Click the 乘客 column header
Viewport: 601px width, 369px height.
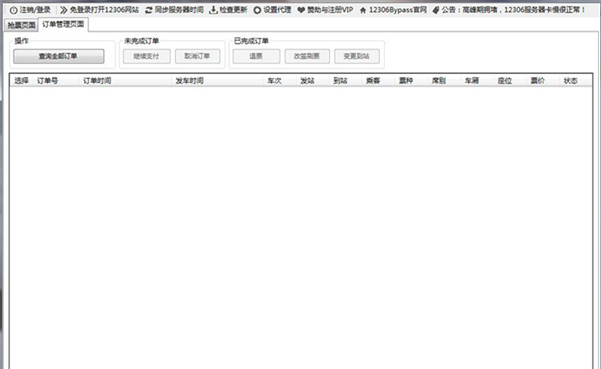379,81
